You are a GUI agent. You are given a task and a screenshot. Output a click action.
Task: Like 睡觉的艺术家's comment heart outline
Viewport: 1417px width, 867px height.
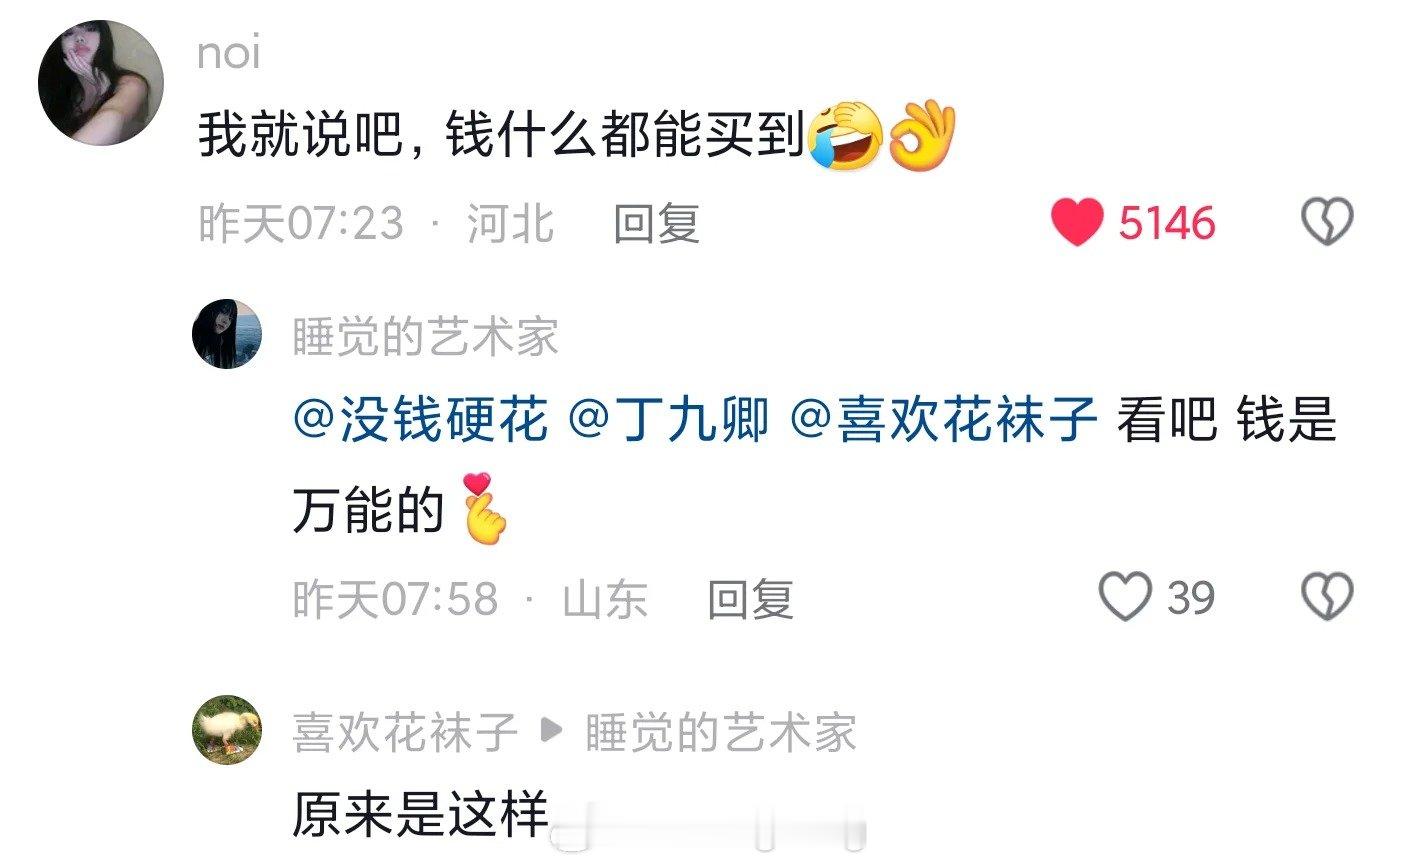click(1125, 597)
